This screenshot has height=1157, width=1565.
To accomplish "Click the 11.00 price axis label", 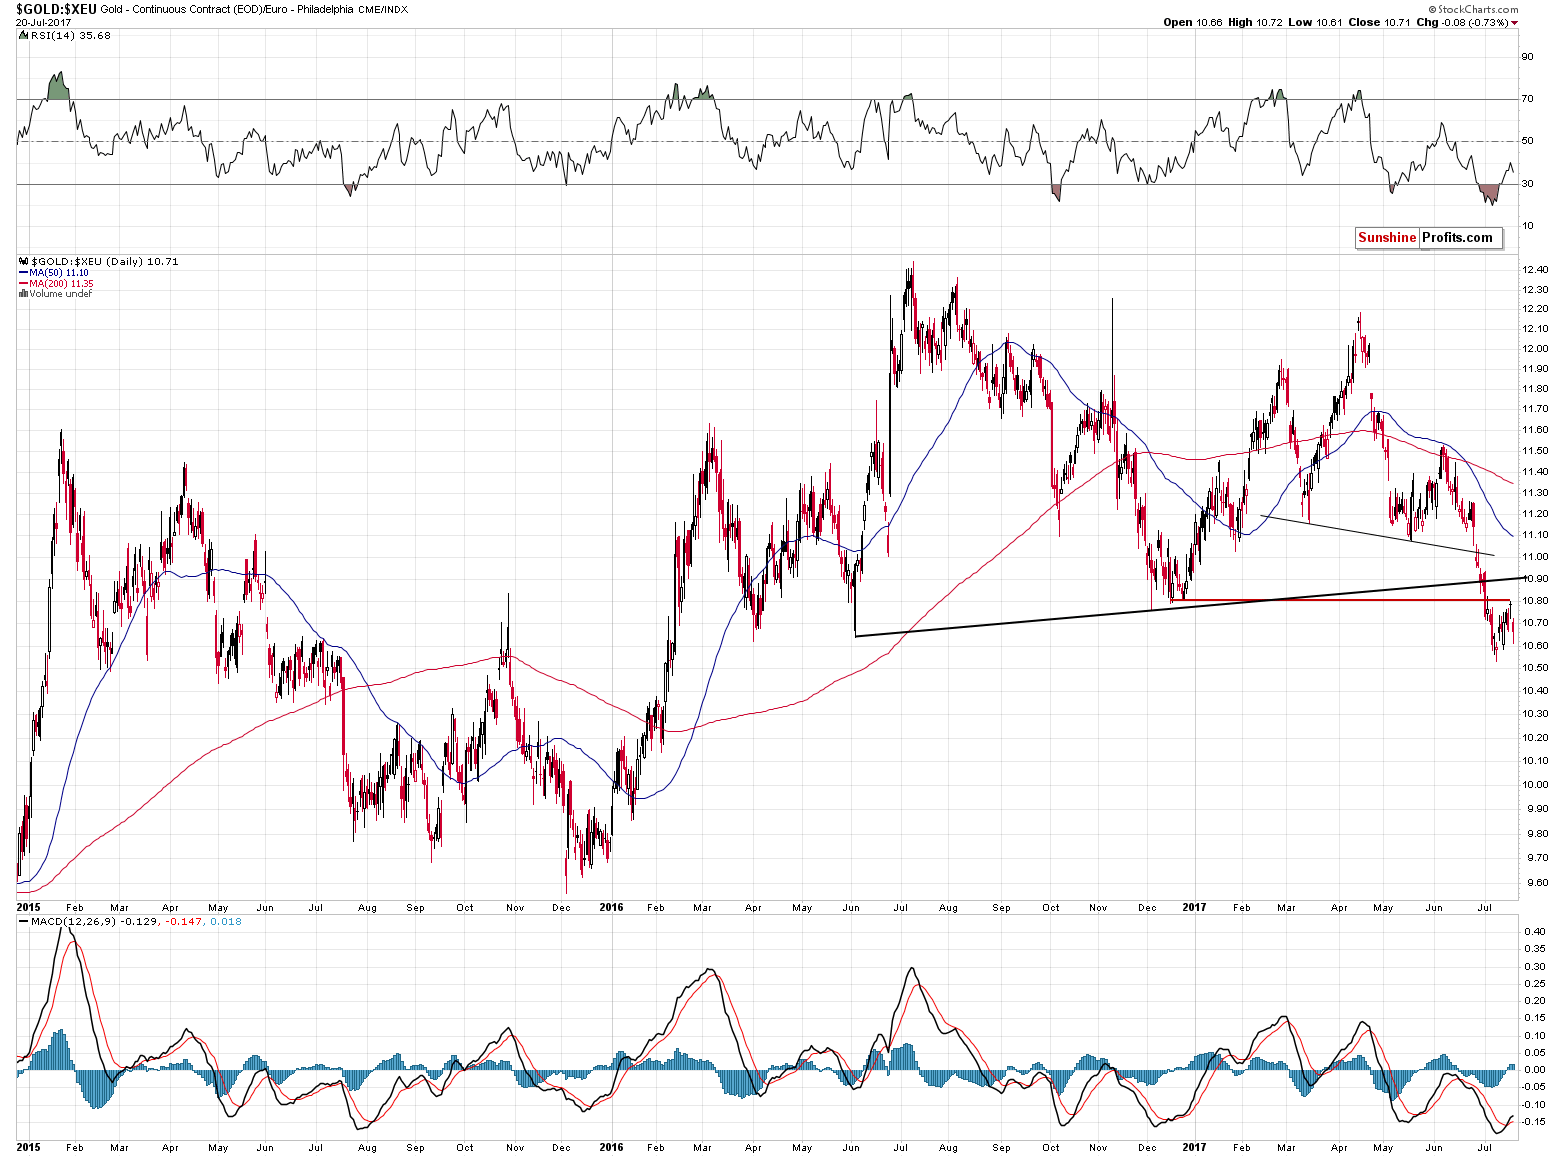I will 1536,556.
